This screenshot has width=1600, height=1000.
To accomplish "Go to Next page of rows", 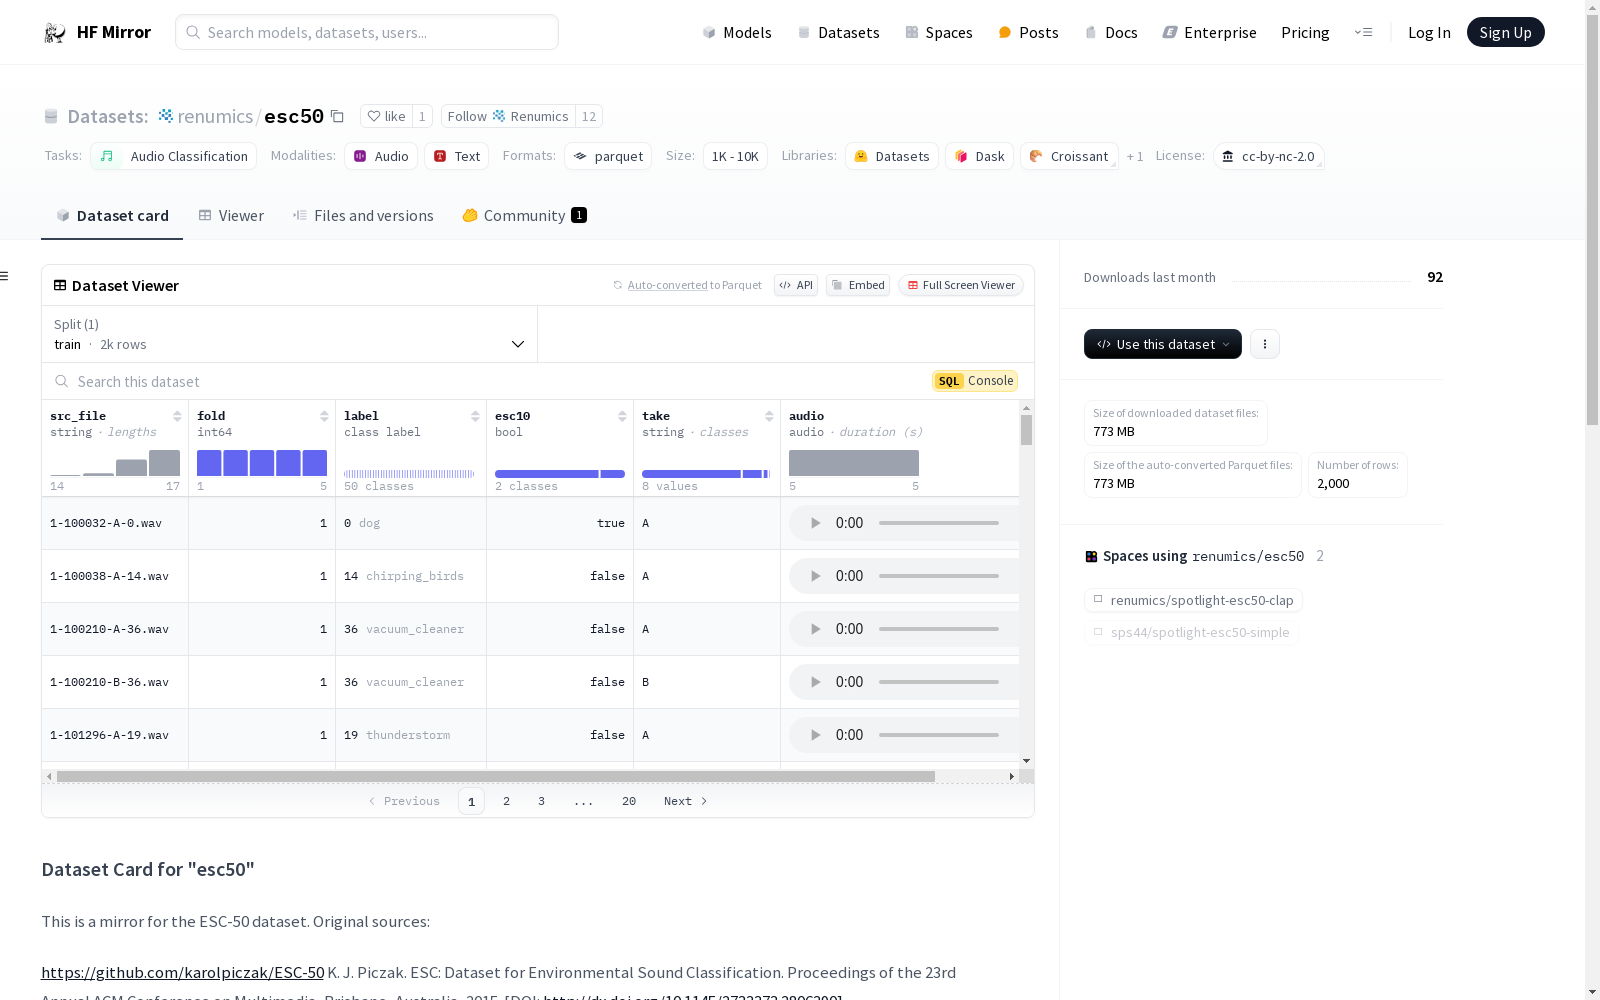I will [686, 801].
